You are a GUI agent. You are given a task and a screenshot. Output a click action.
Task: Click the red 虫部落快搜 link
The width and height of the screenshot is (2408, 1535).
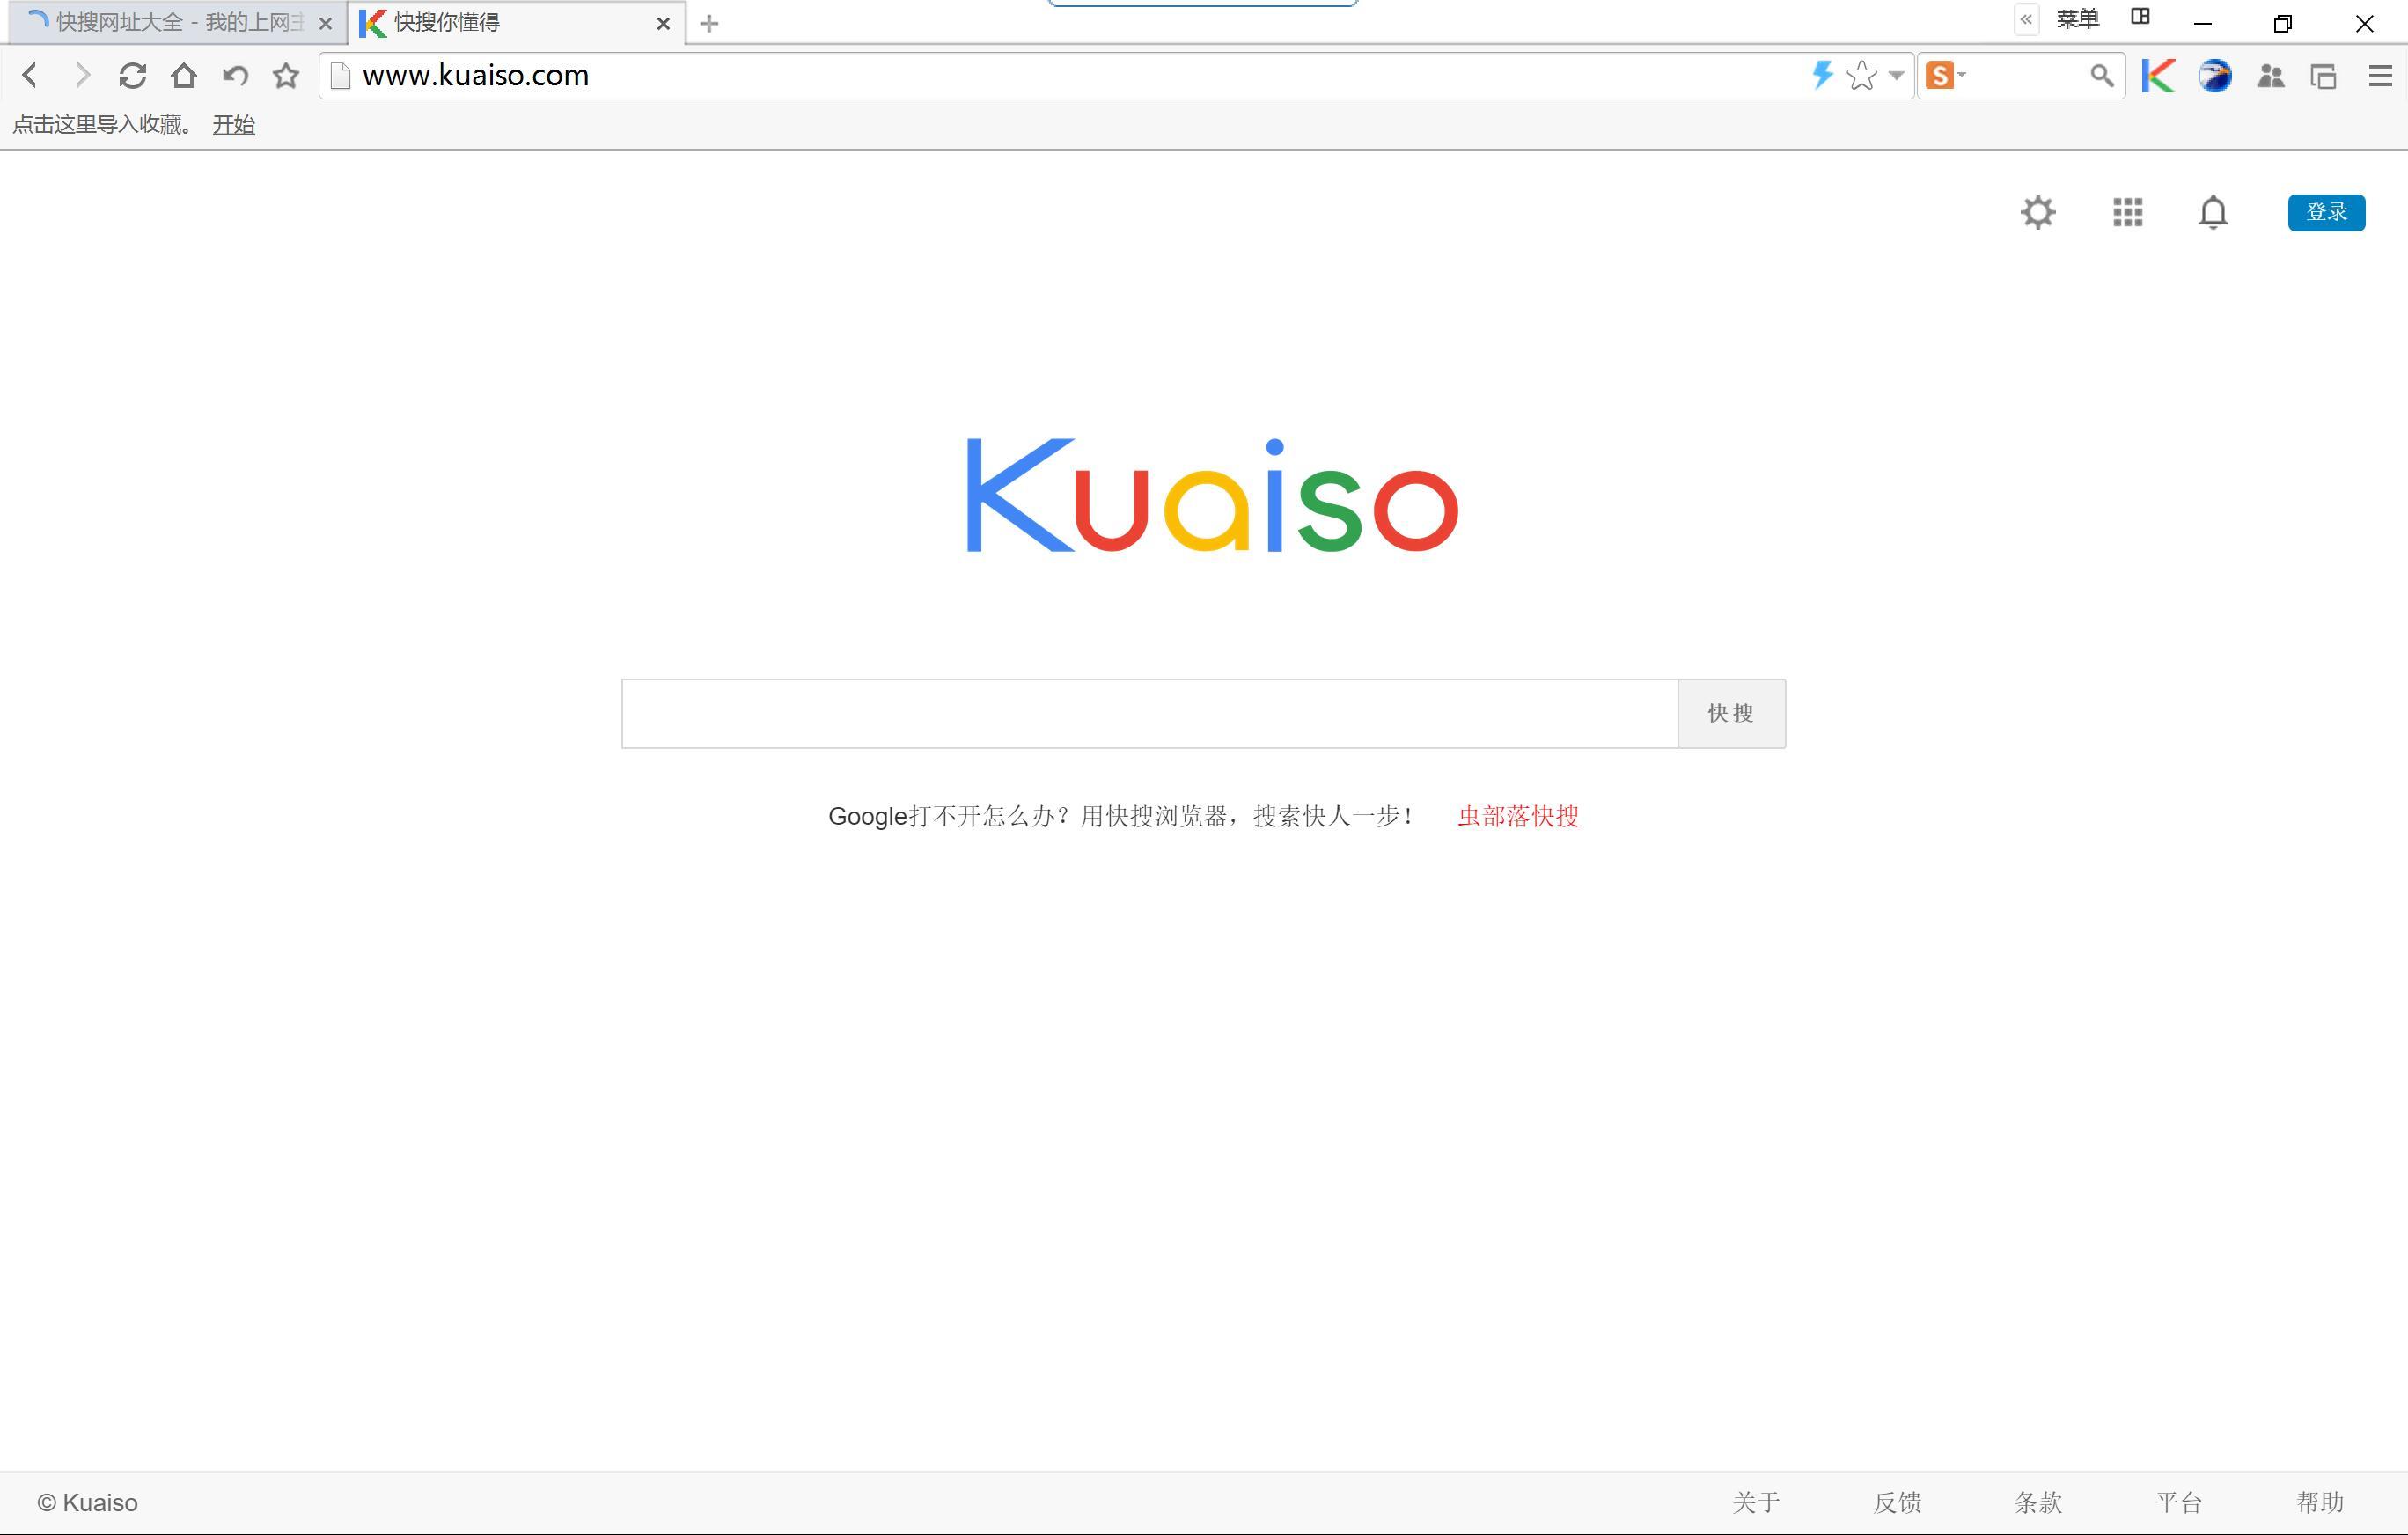pyautogui.click(x=1517, y=816)
